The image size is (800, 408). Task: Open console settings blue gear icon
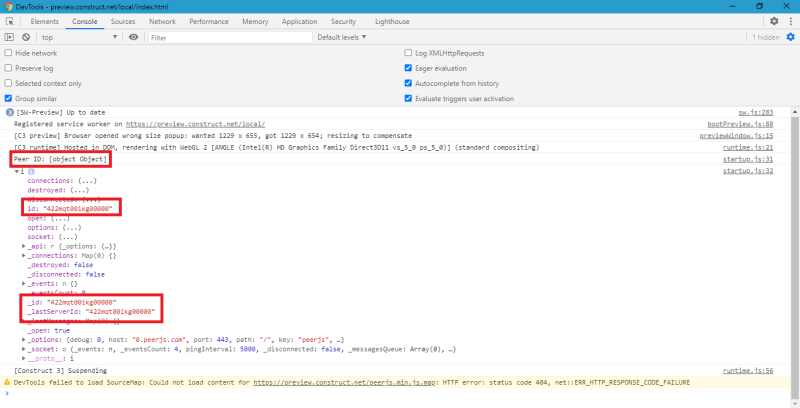tap(790, 37)
